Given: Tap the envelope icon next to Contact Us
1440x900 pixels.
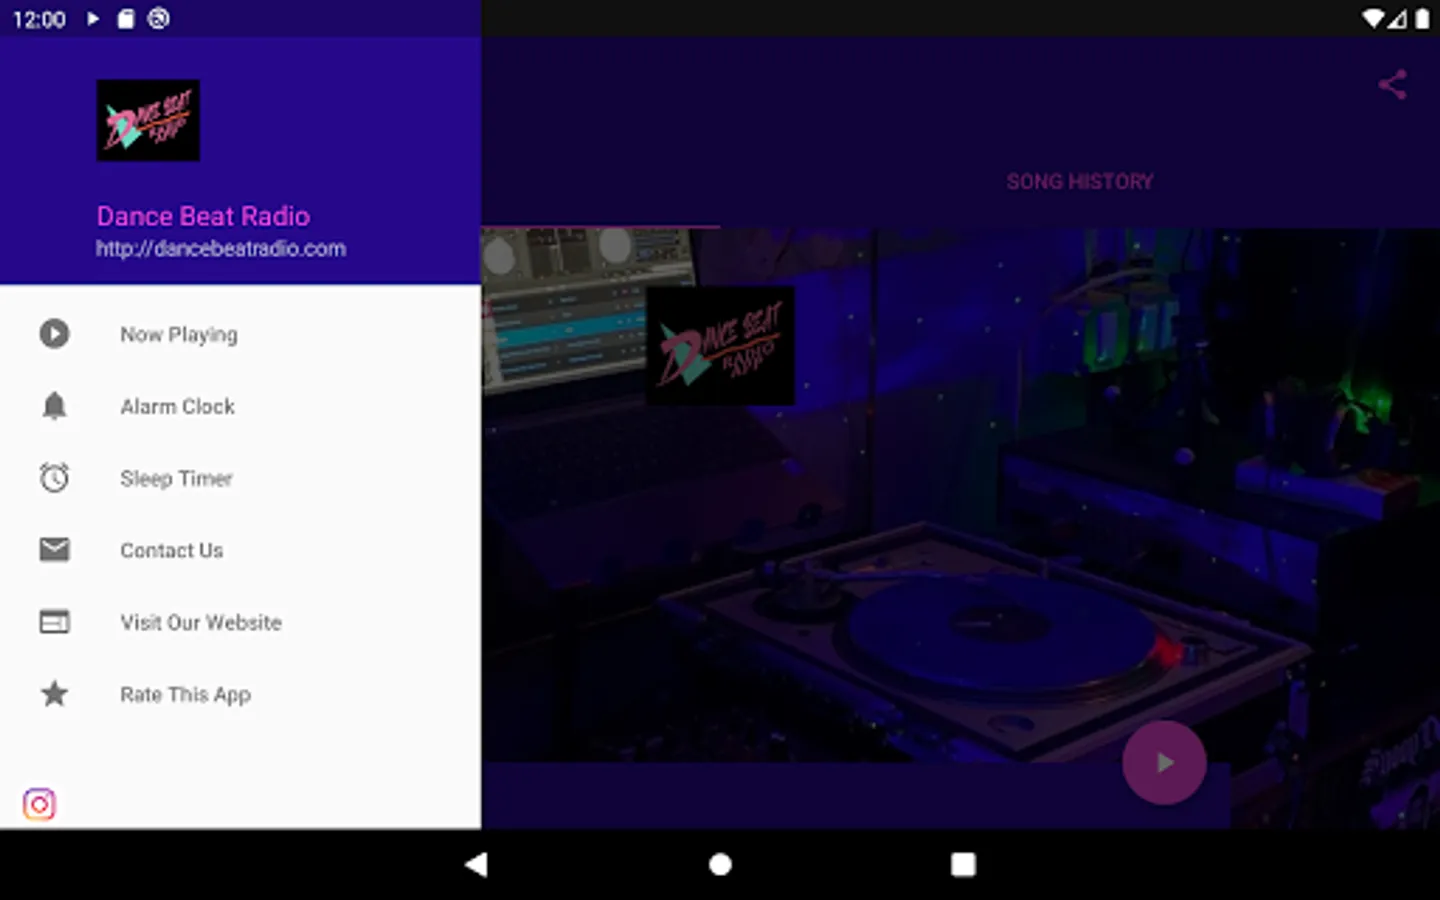Looking at the screenshot, I should (54, 549).
